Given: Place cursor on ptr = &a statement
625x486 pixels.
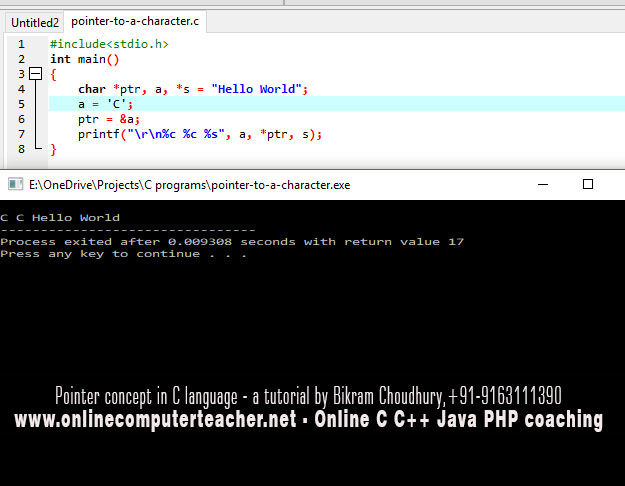Looking at the screenshot, I should [105, 119].
